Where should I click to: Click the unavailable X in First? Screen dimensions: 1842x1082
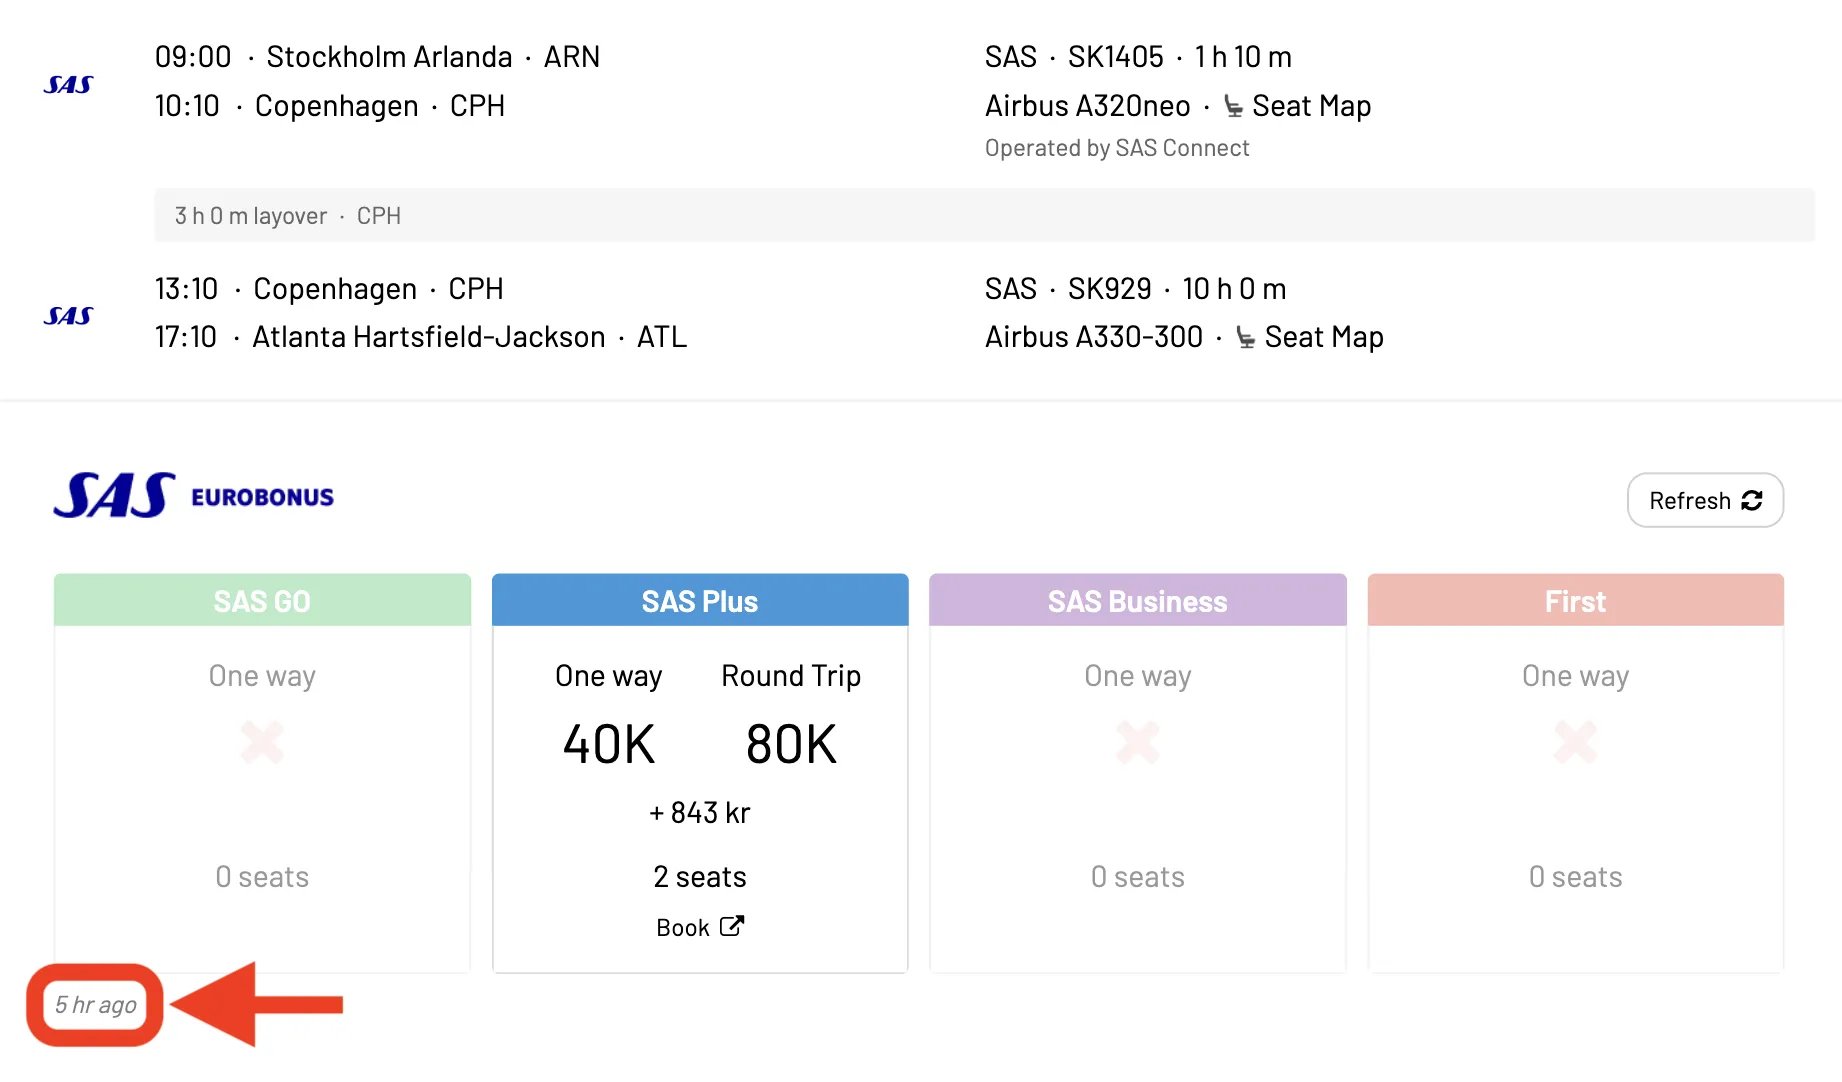1576,743
